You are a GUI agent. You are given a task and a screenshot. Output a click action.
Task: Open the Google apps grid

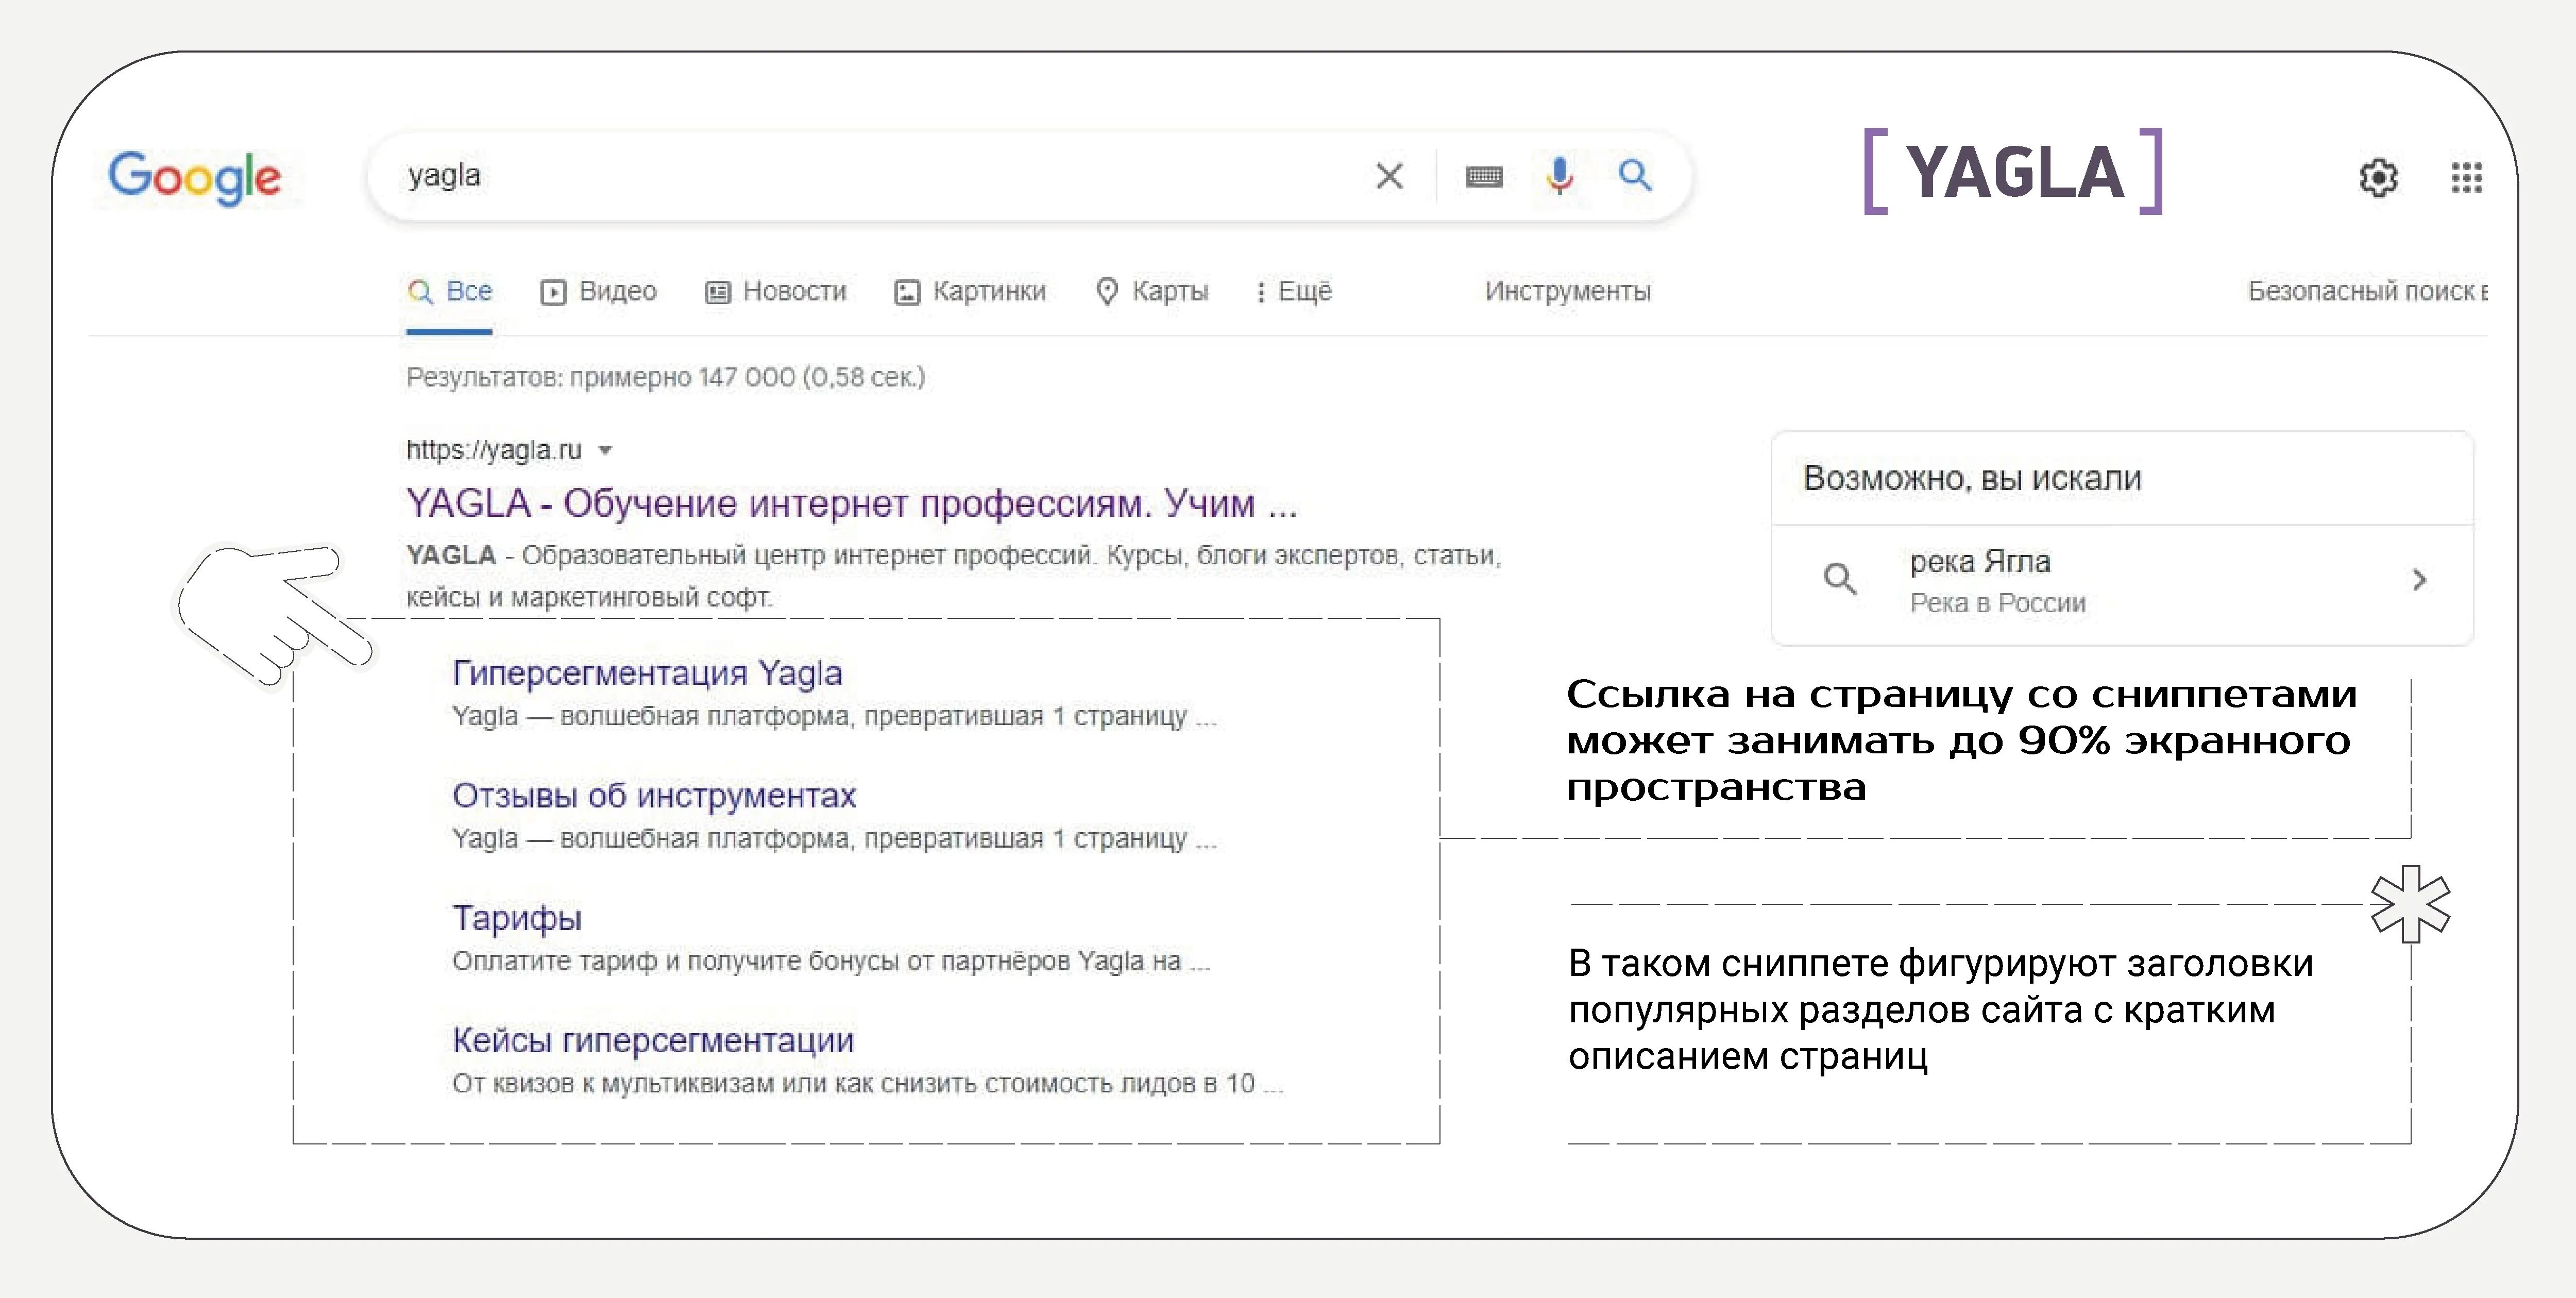click(2466, 178)
